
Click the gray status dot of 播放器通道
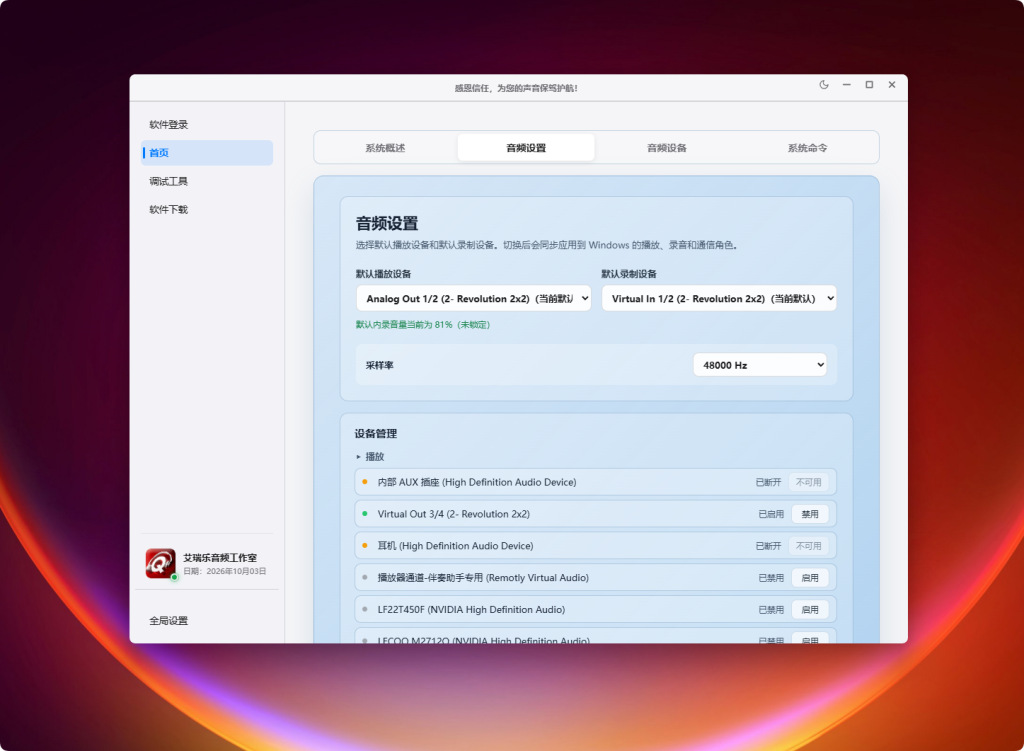pos(364,577)
